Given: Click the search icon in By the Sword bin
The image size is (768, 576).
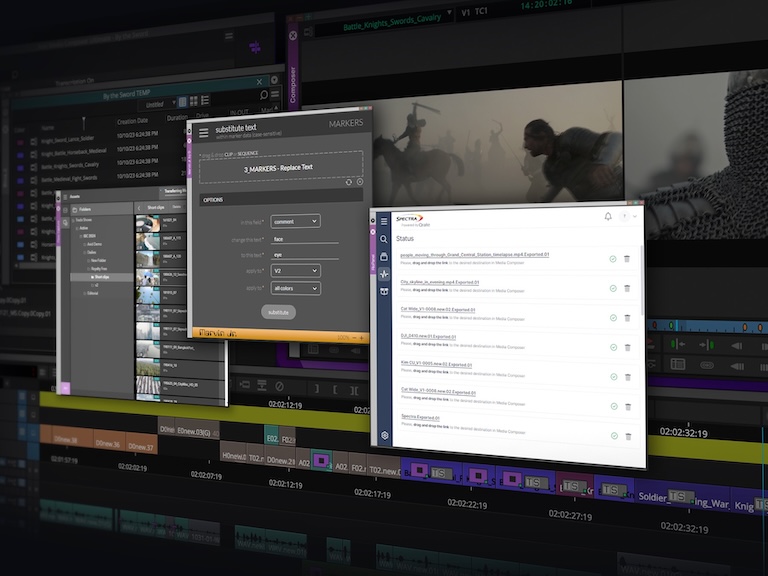Looking at the screenshot, I should pos(264,95).
